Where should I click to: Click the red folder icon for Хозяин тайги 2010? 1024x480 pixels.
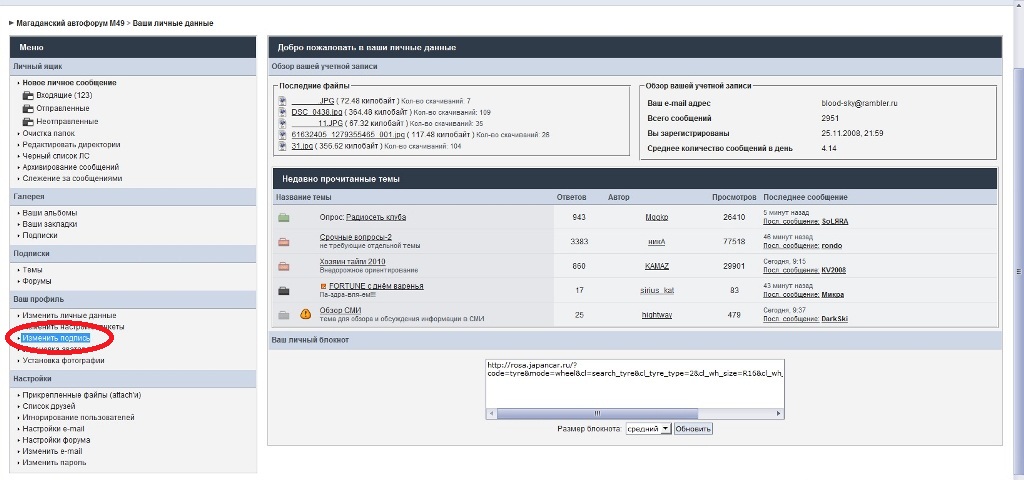[284, 266]
